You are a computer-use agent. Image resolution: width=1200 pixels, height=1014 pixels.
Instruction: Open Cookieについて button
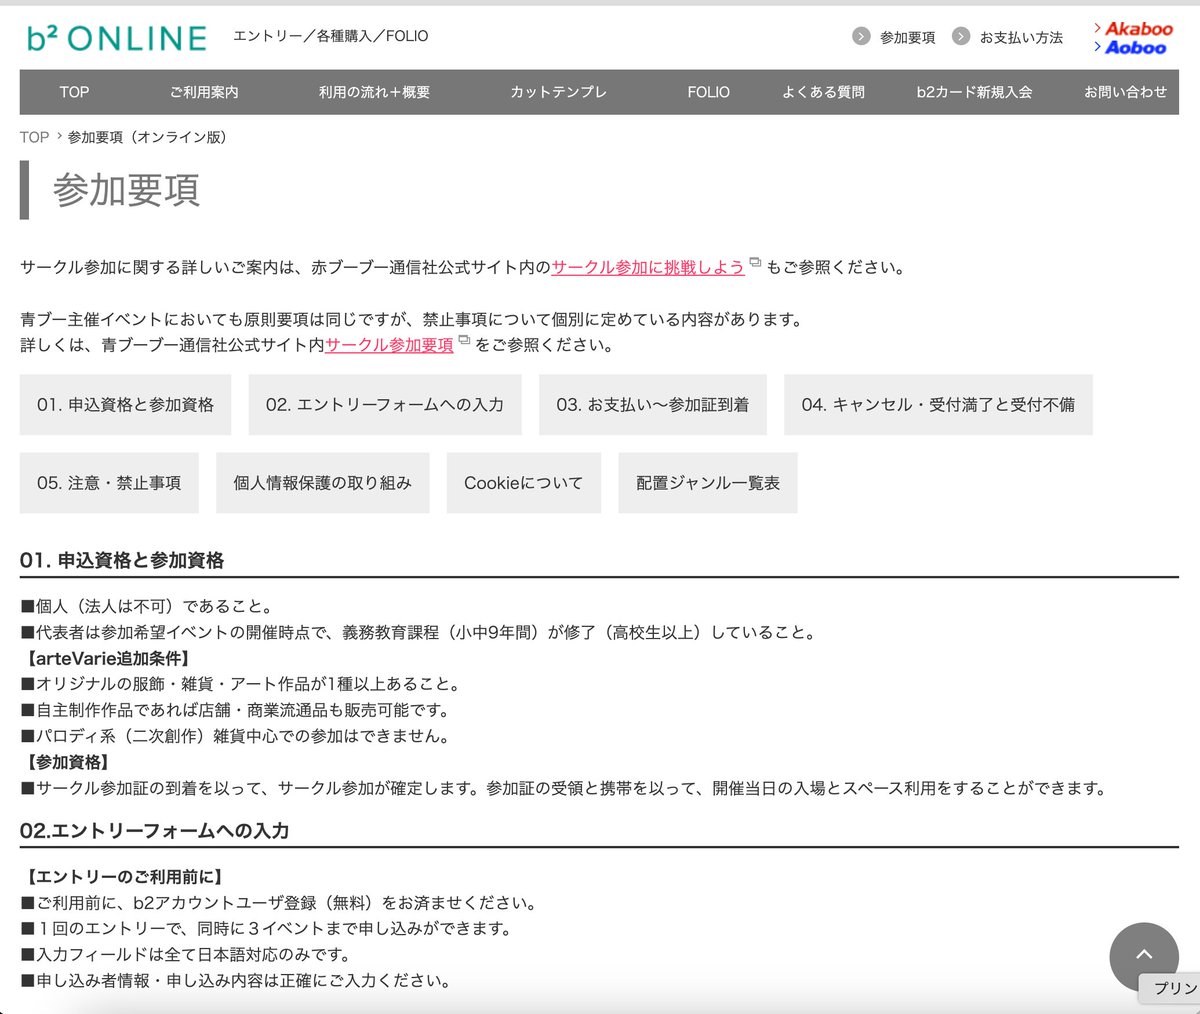click(x=523, y=483)
